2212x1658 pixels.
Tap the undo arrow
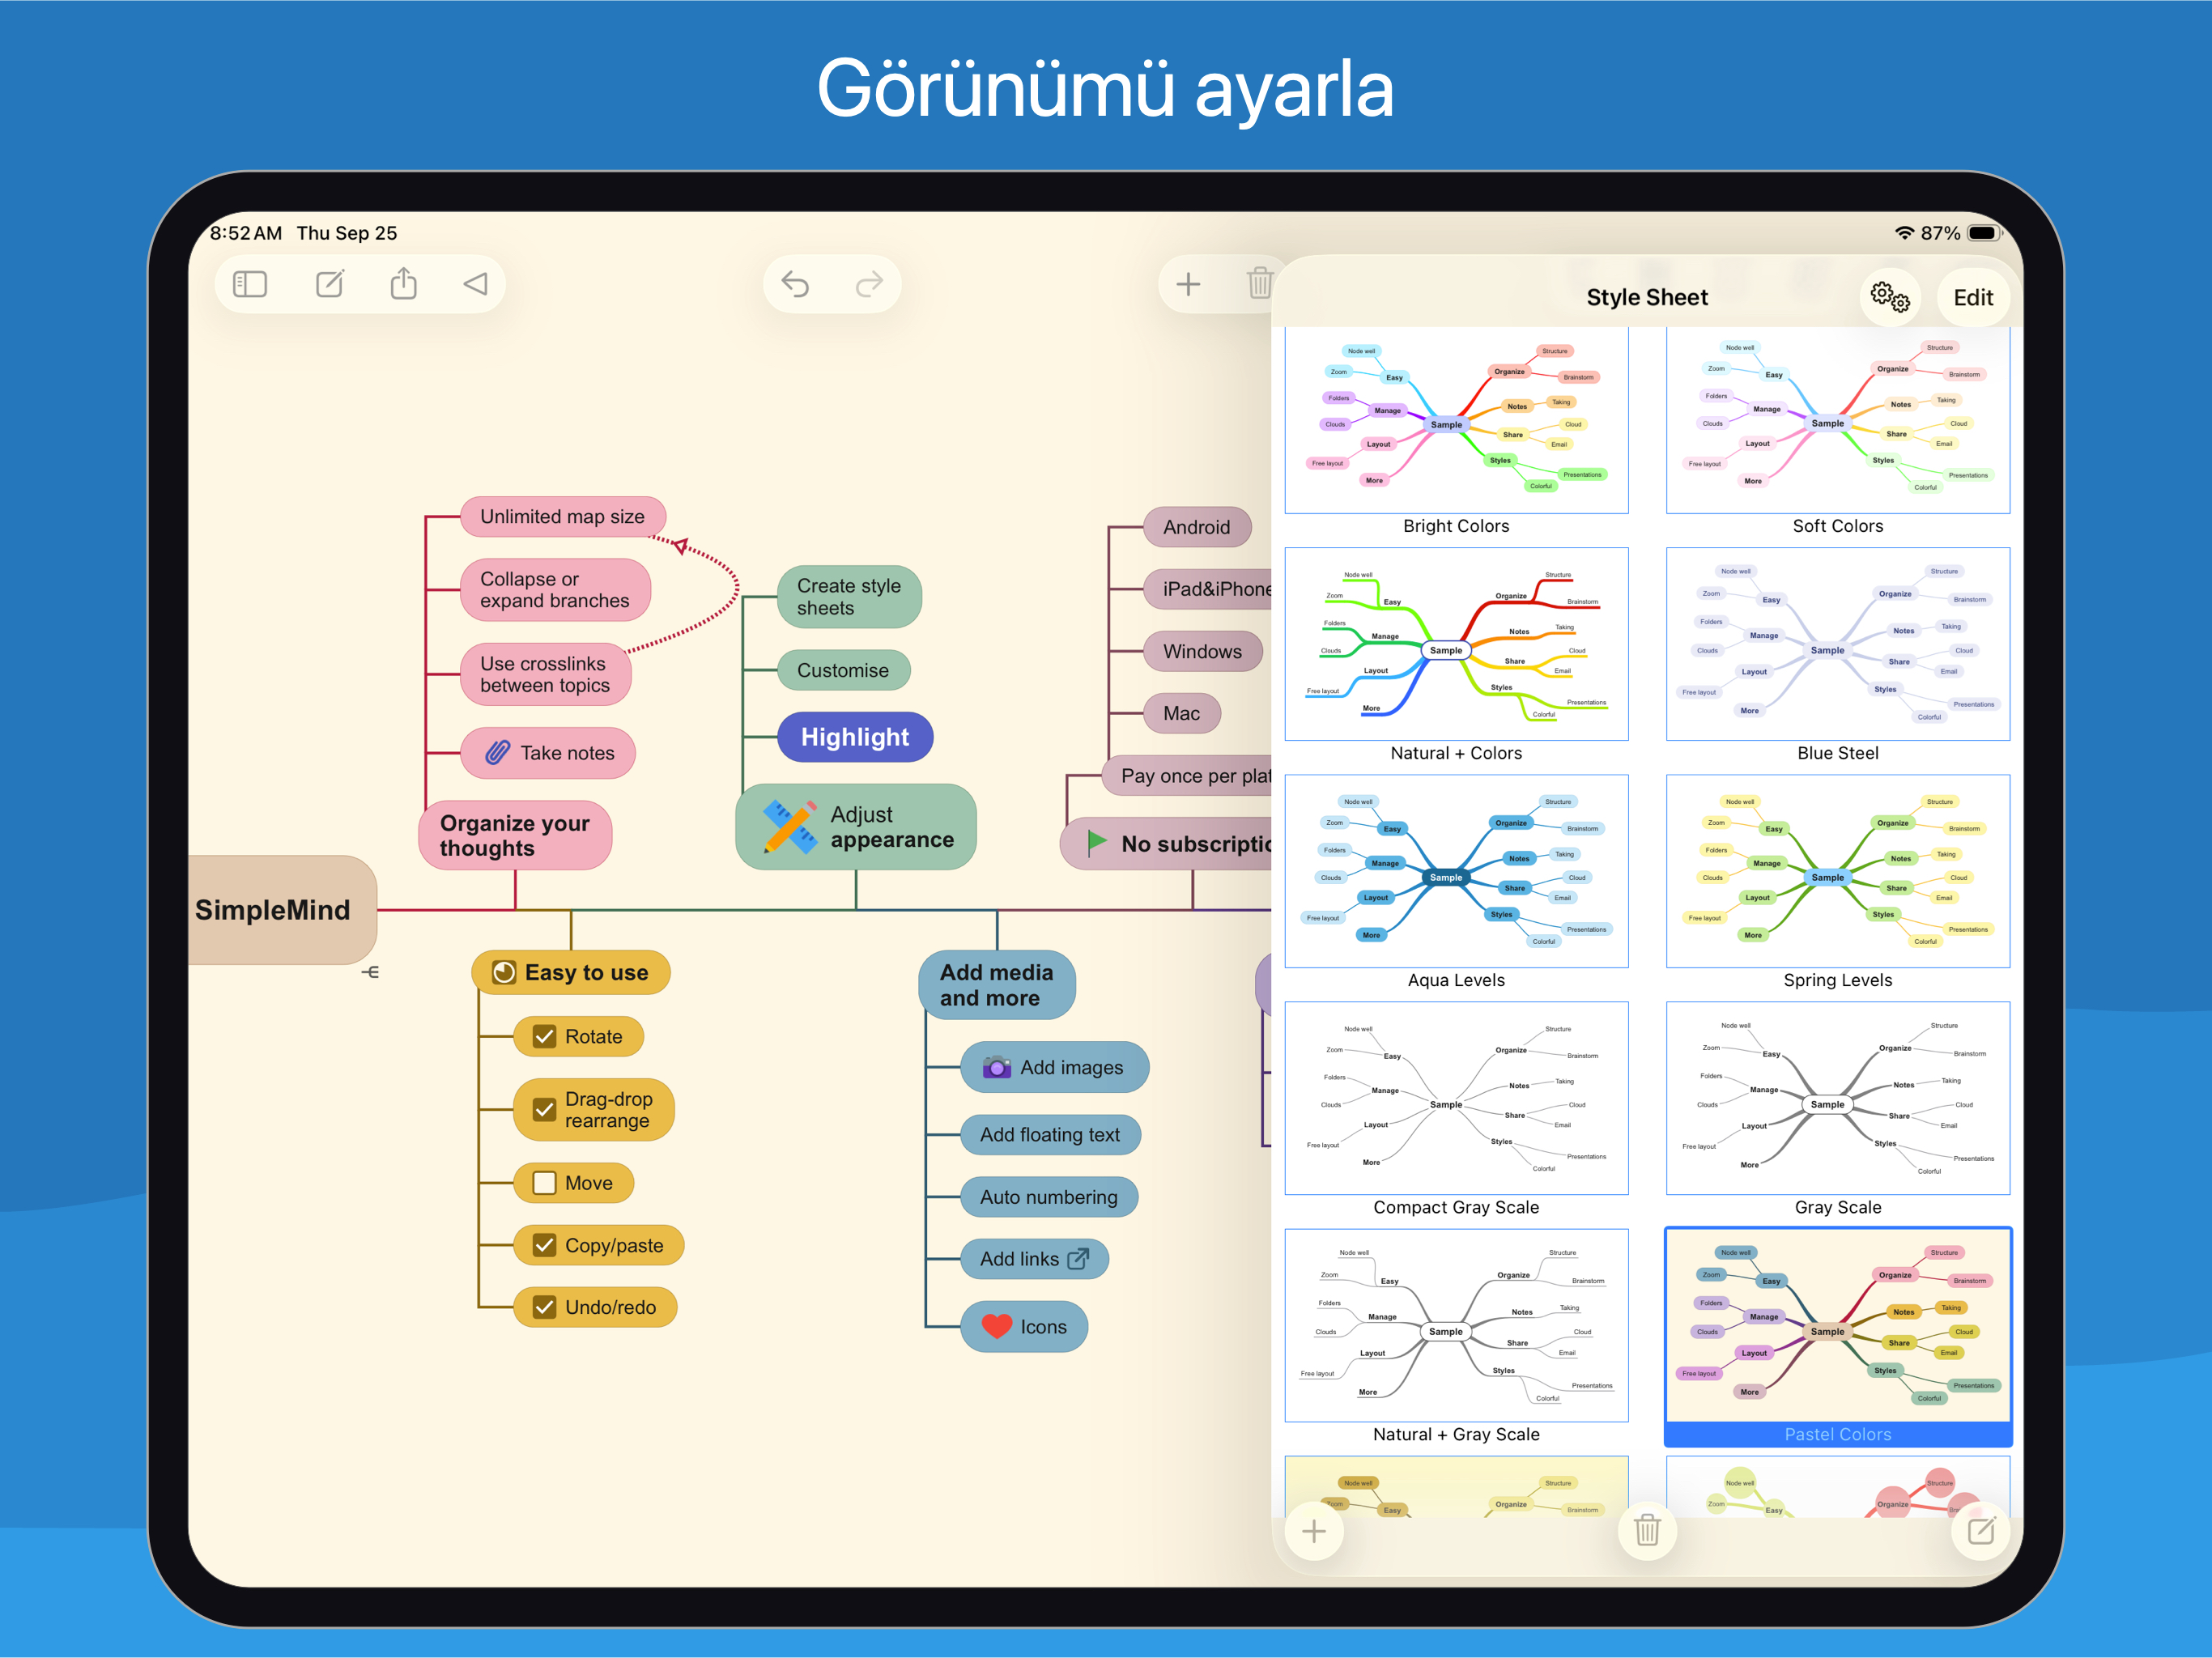tap(795, 285)
